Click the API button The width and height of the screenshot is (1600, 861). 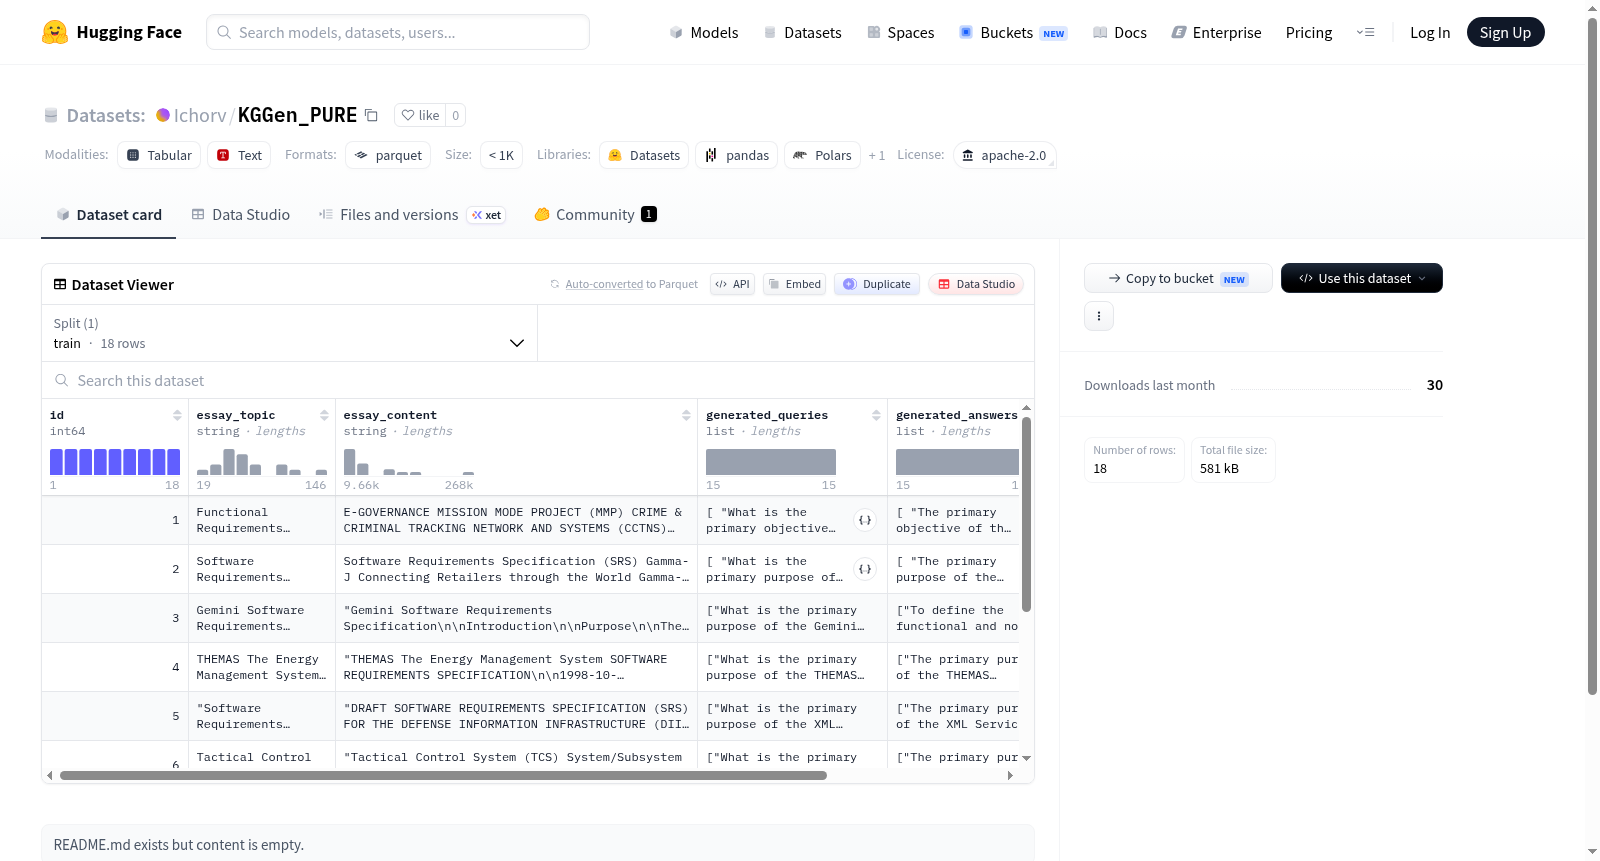point(732,284)
